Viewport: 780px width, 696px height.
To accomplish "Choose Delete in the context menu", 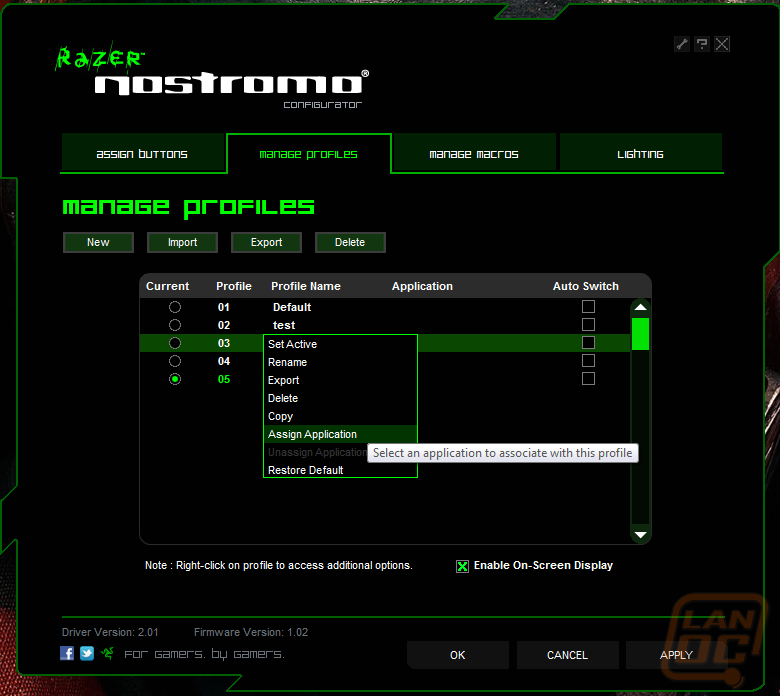I will tap(340, 398).
